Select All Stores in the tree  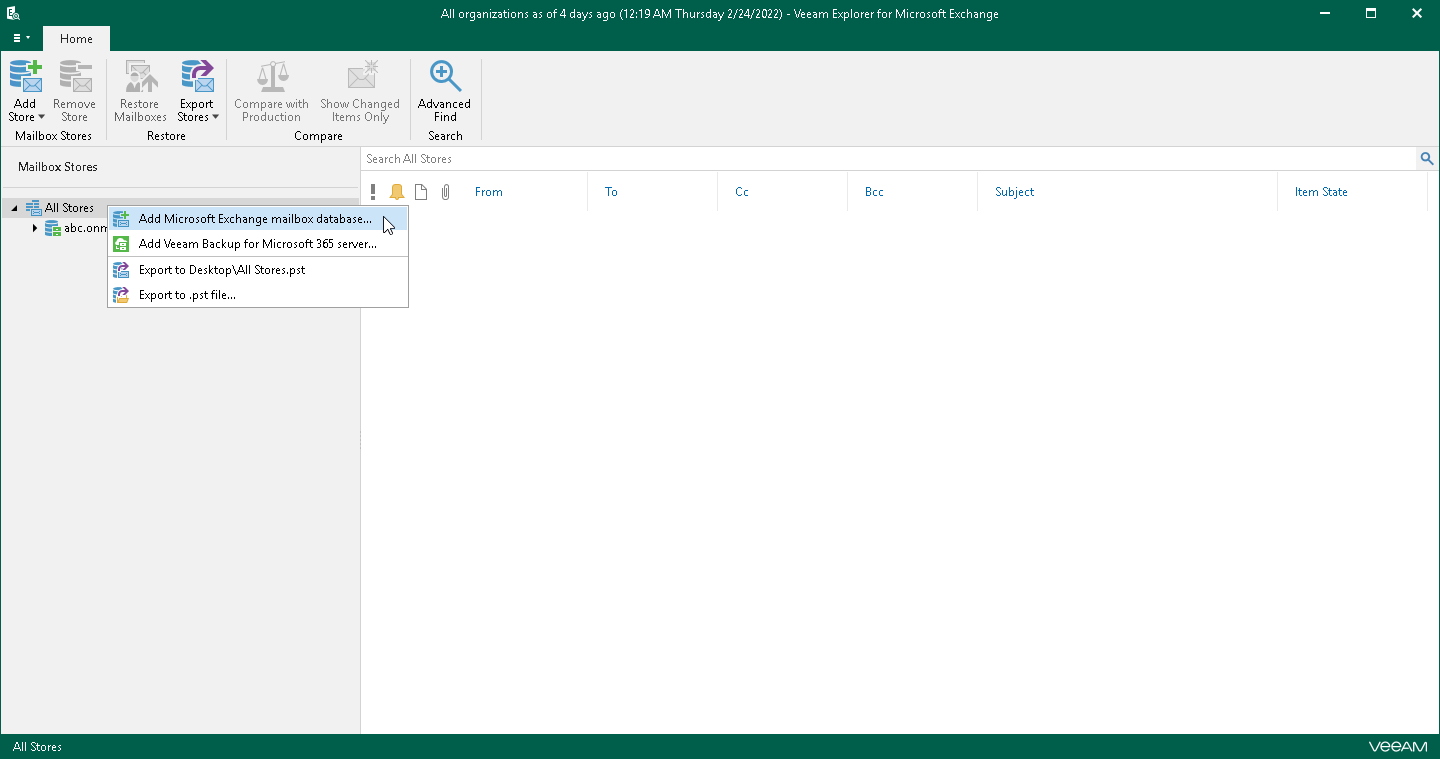coord(69,208)
